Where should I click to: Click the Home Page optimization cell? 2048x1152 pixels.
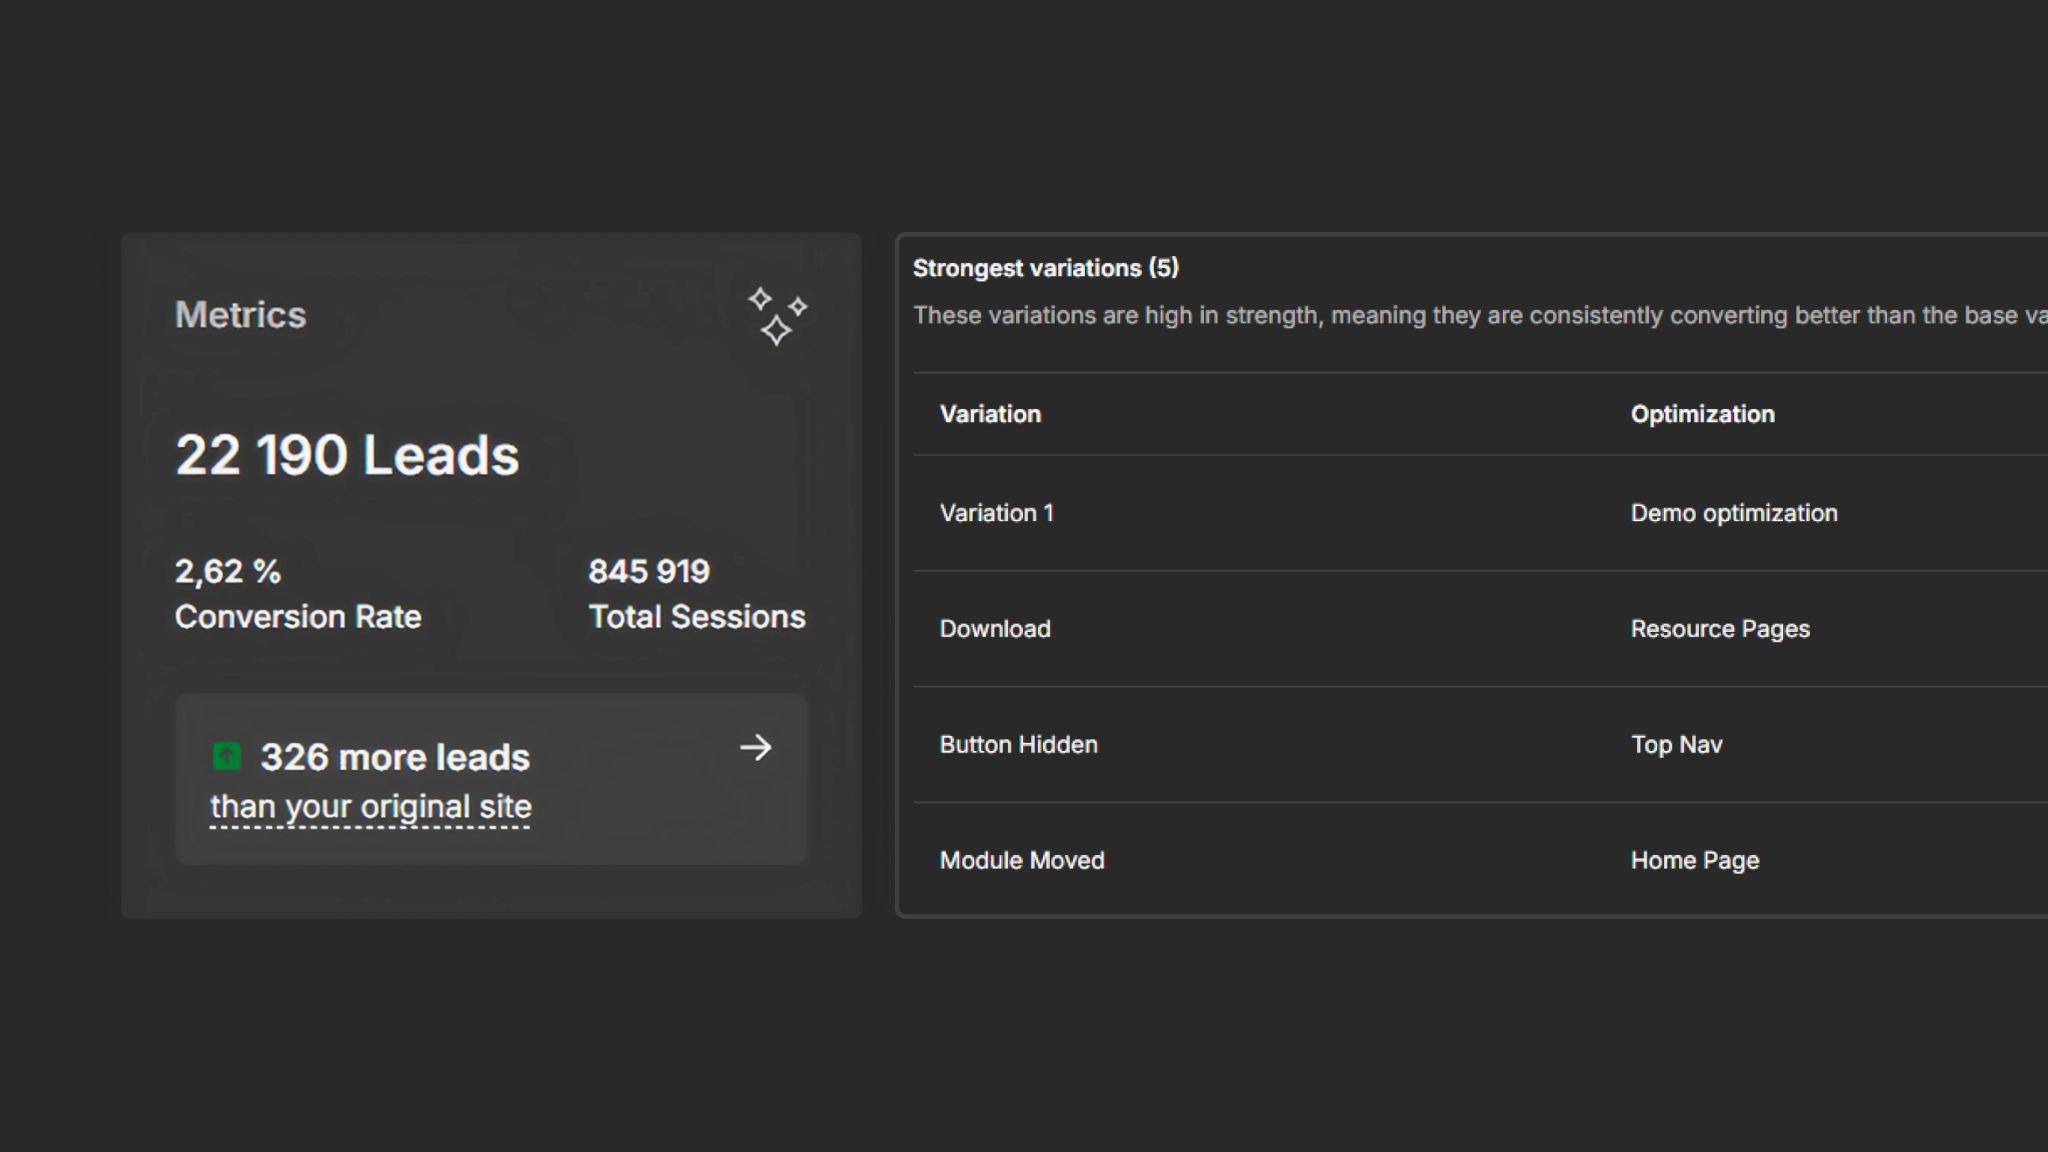1694,859
